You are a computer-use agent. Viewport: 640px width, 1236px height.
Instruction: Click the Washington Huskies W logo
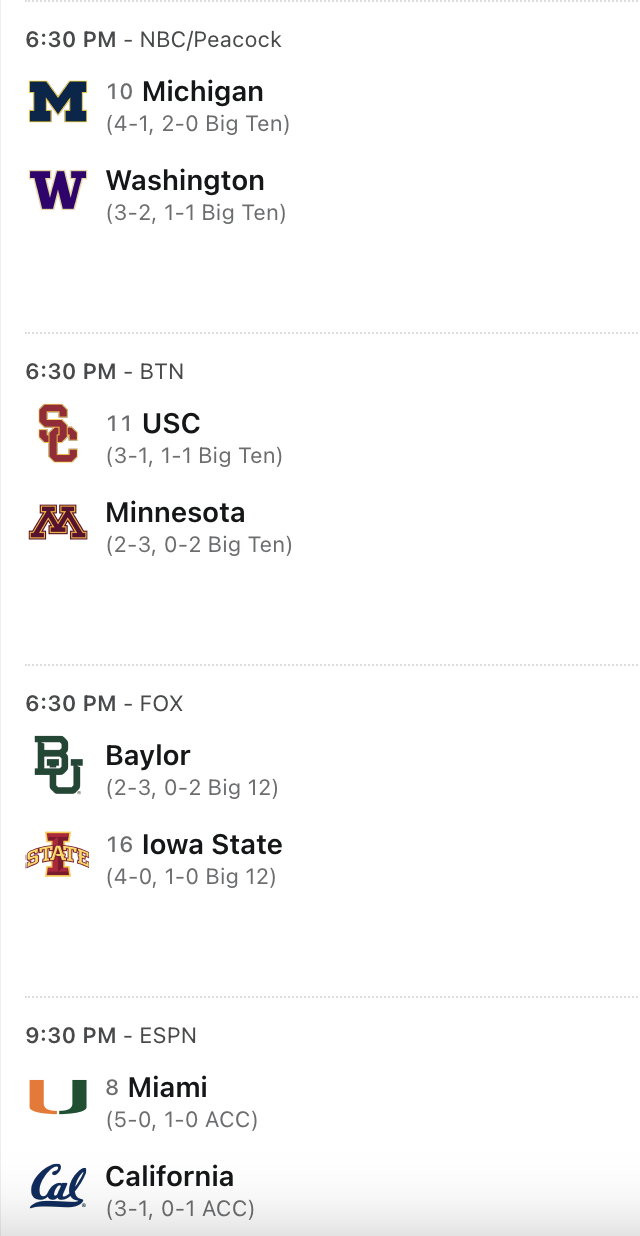click(x=58, y=190)
